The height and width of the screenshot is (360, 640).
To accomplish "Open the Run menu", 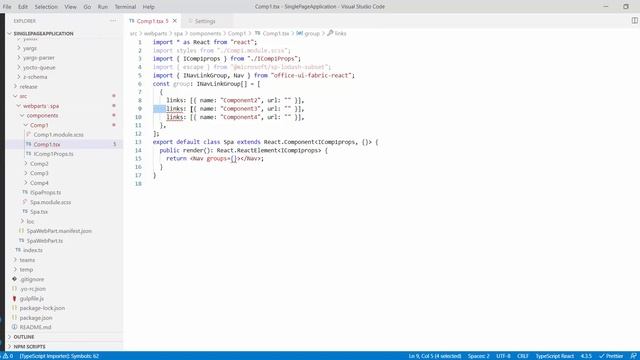I will (102, 7).
